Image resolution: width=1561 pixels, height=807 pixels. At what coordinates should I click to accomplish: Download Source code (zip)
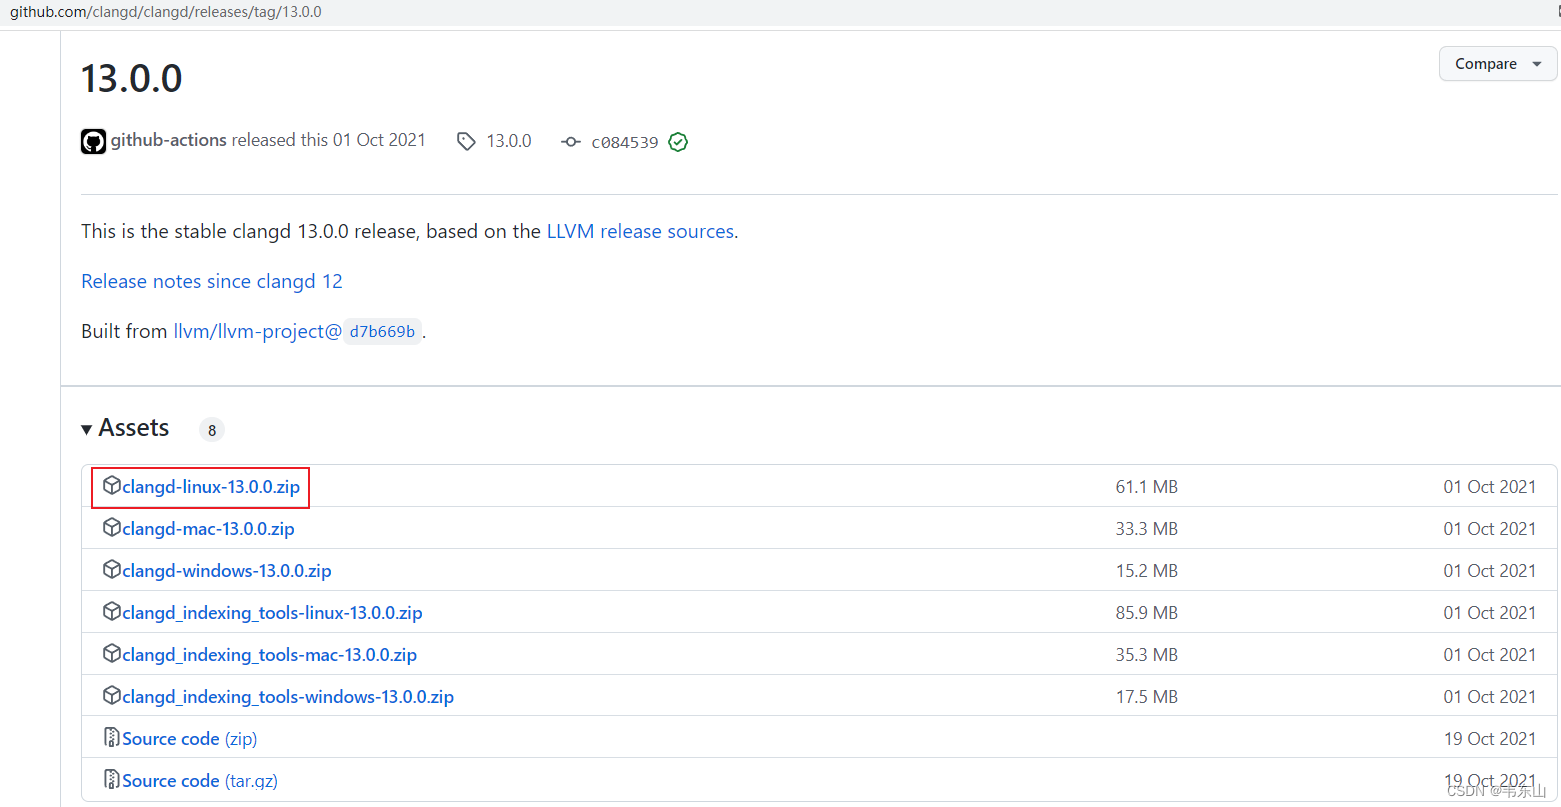click(x=190, y=739)
